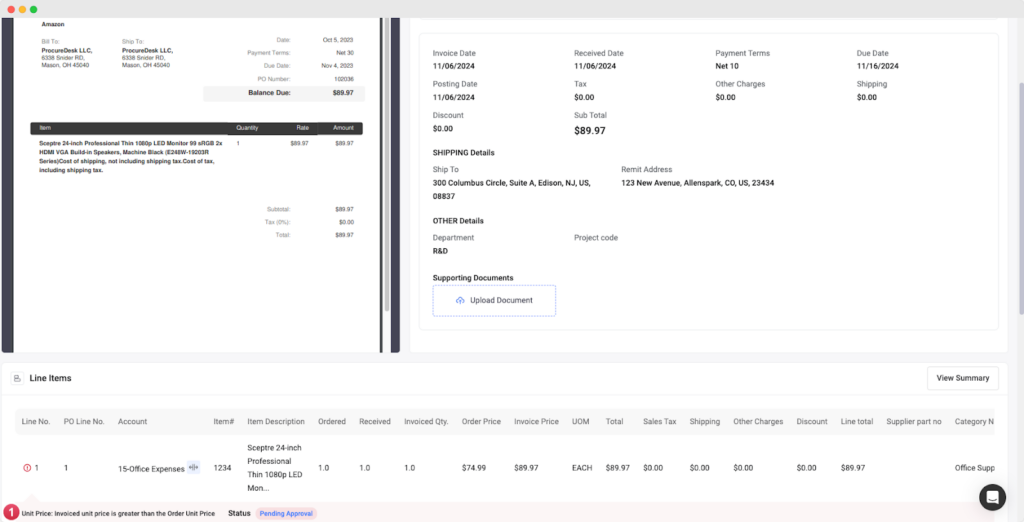Viewport: 1024px width, 522px height.
Task: Click the Balance Due row in invoice preview
Action: [284, 93]
